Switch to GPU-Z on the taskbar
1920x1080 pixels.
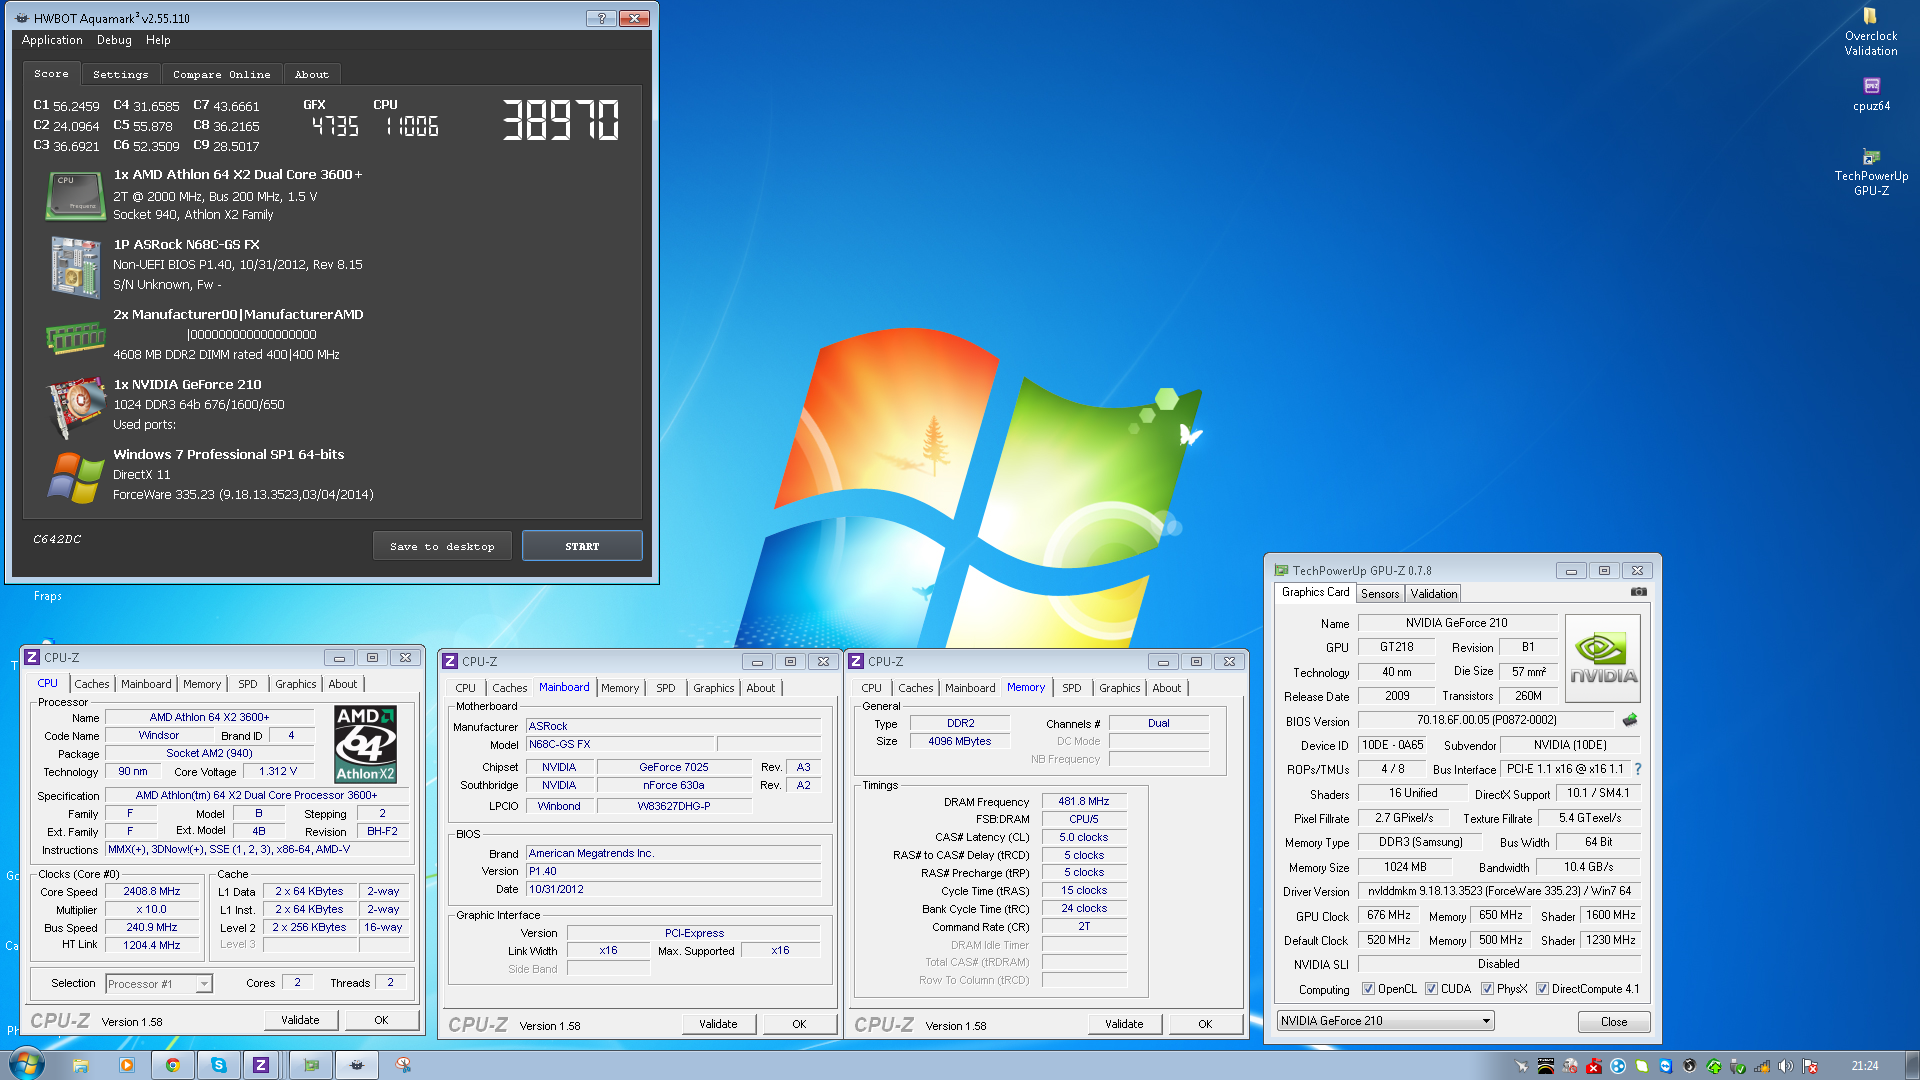(x=311, y=1065)
